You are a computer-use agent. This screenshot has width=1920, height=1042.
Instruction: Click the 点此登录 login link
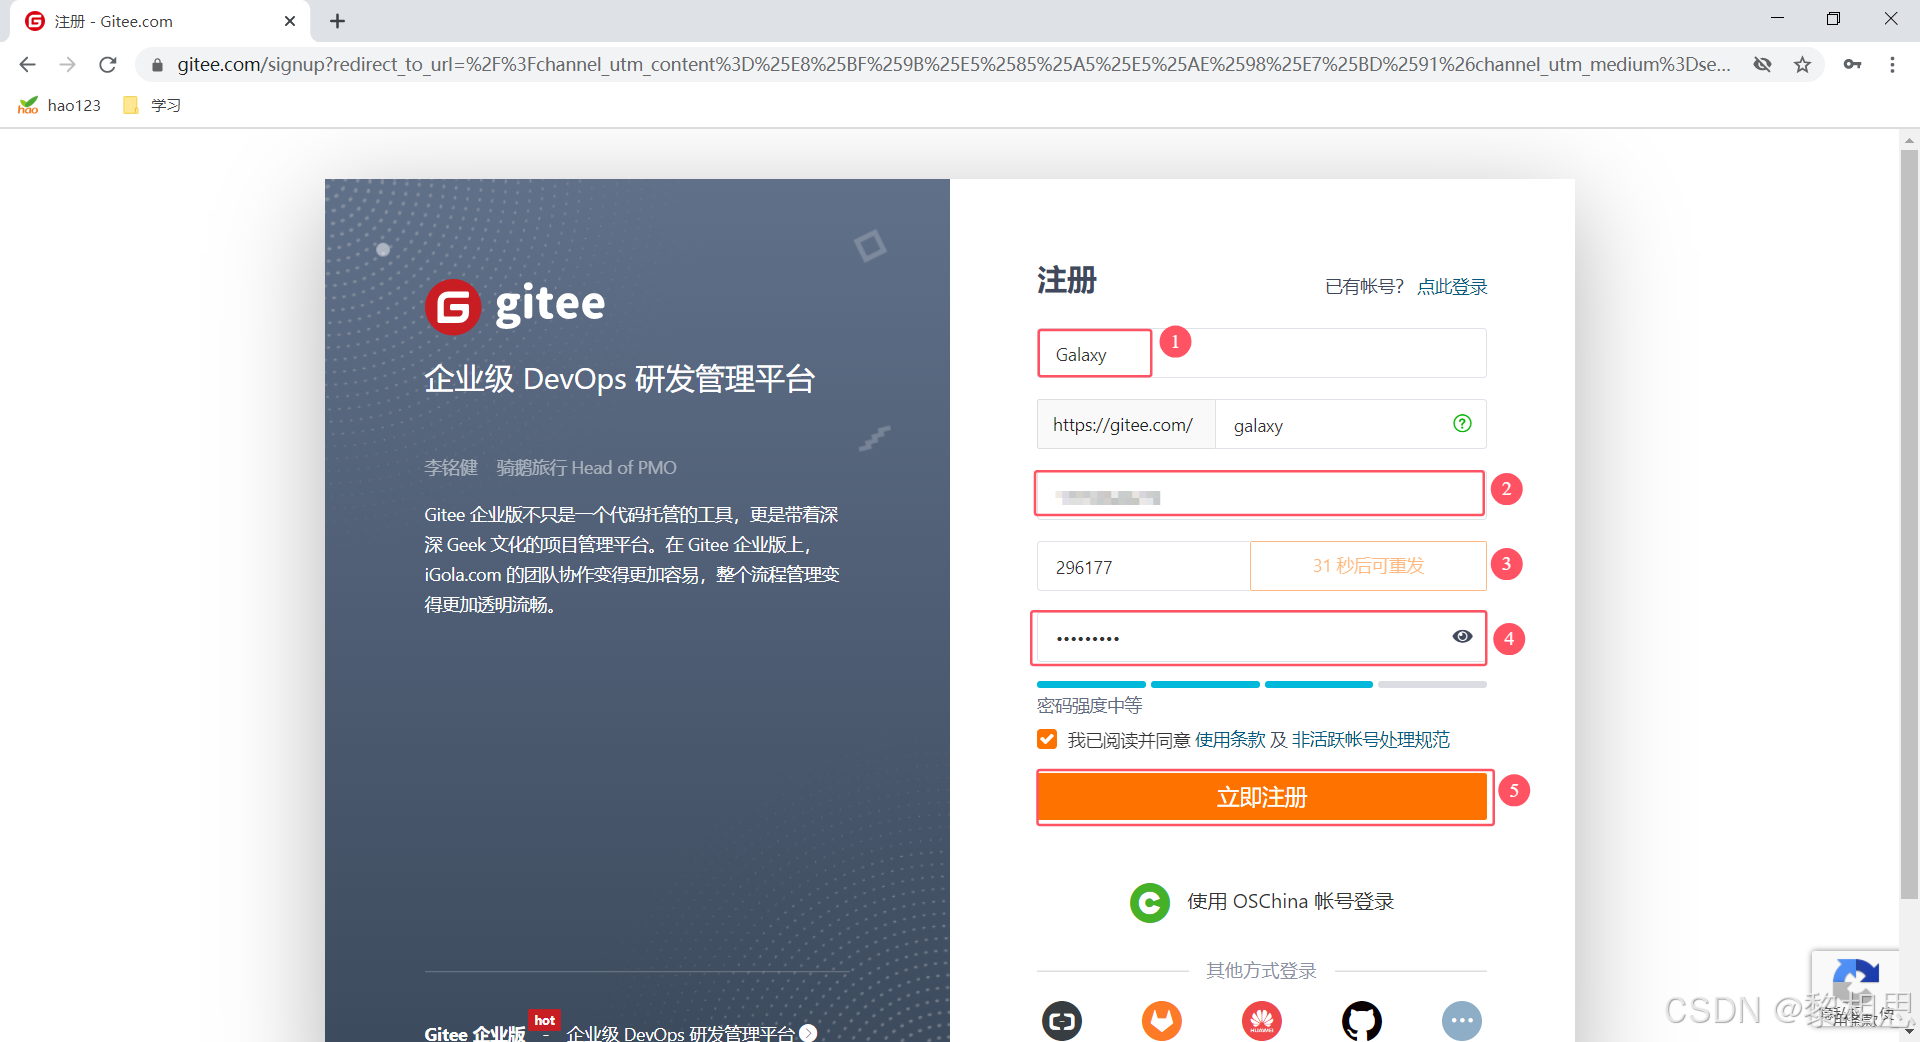1452,287
